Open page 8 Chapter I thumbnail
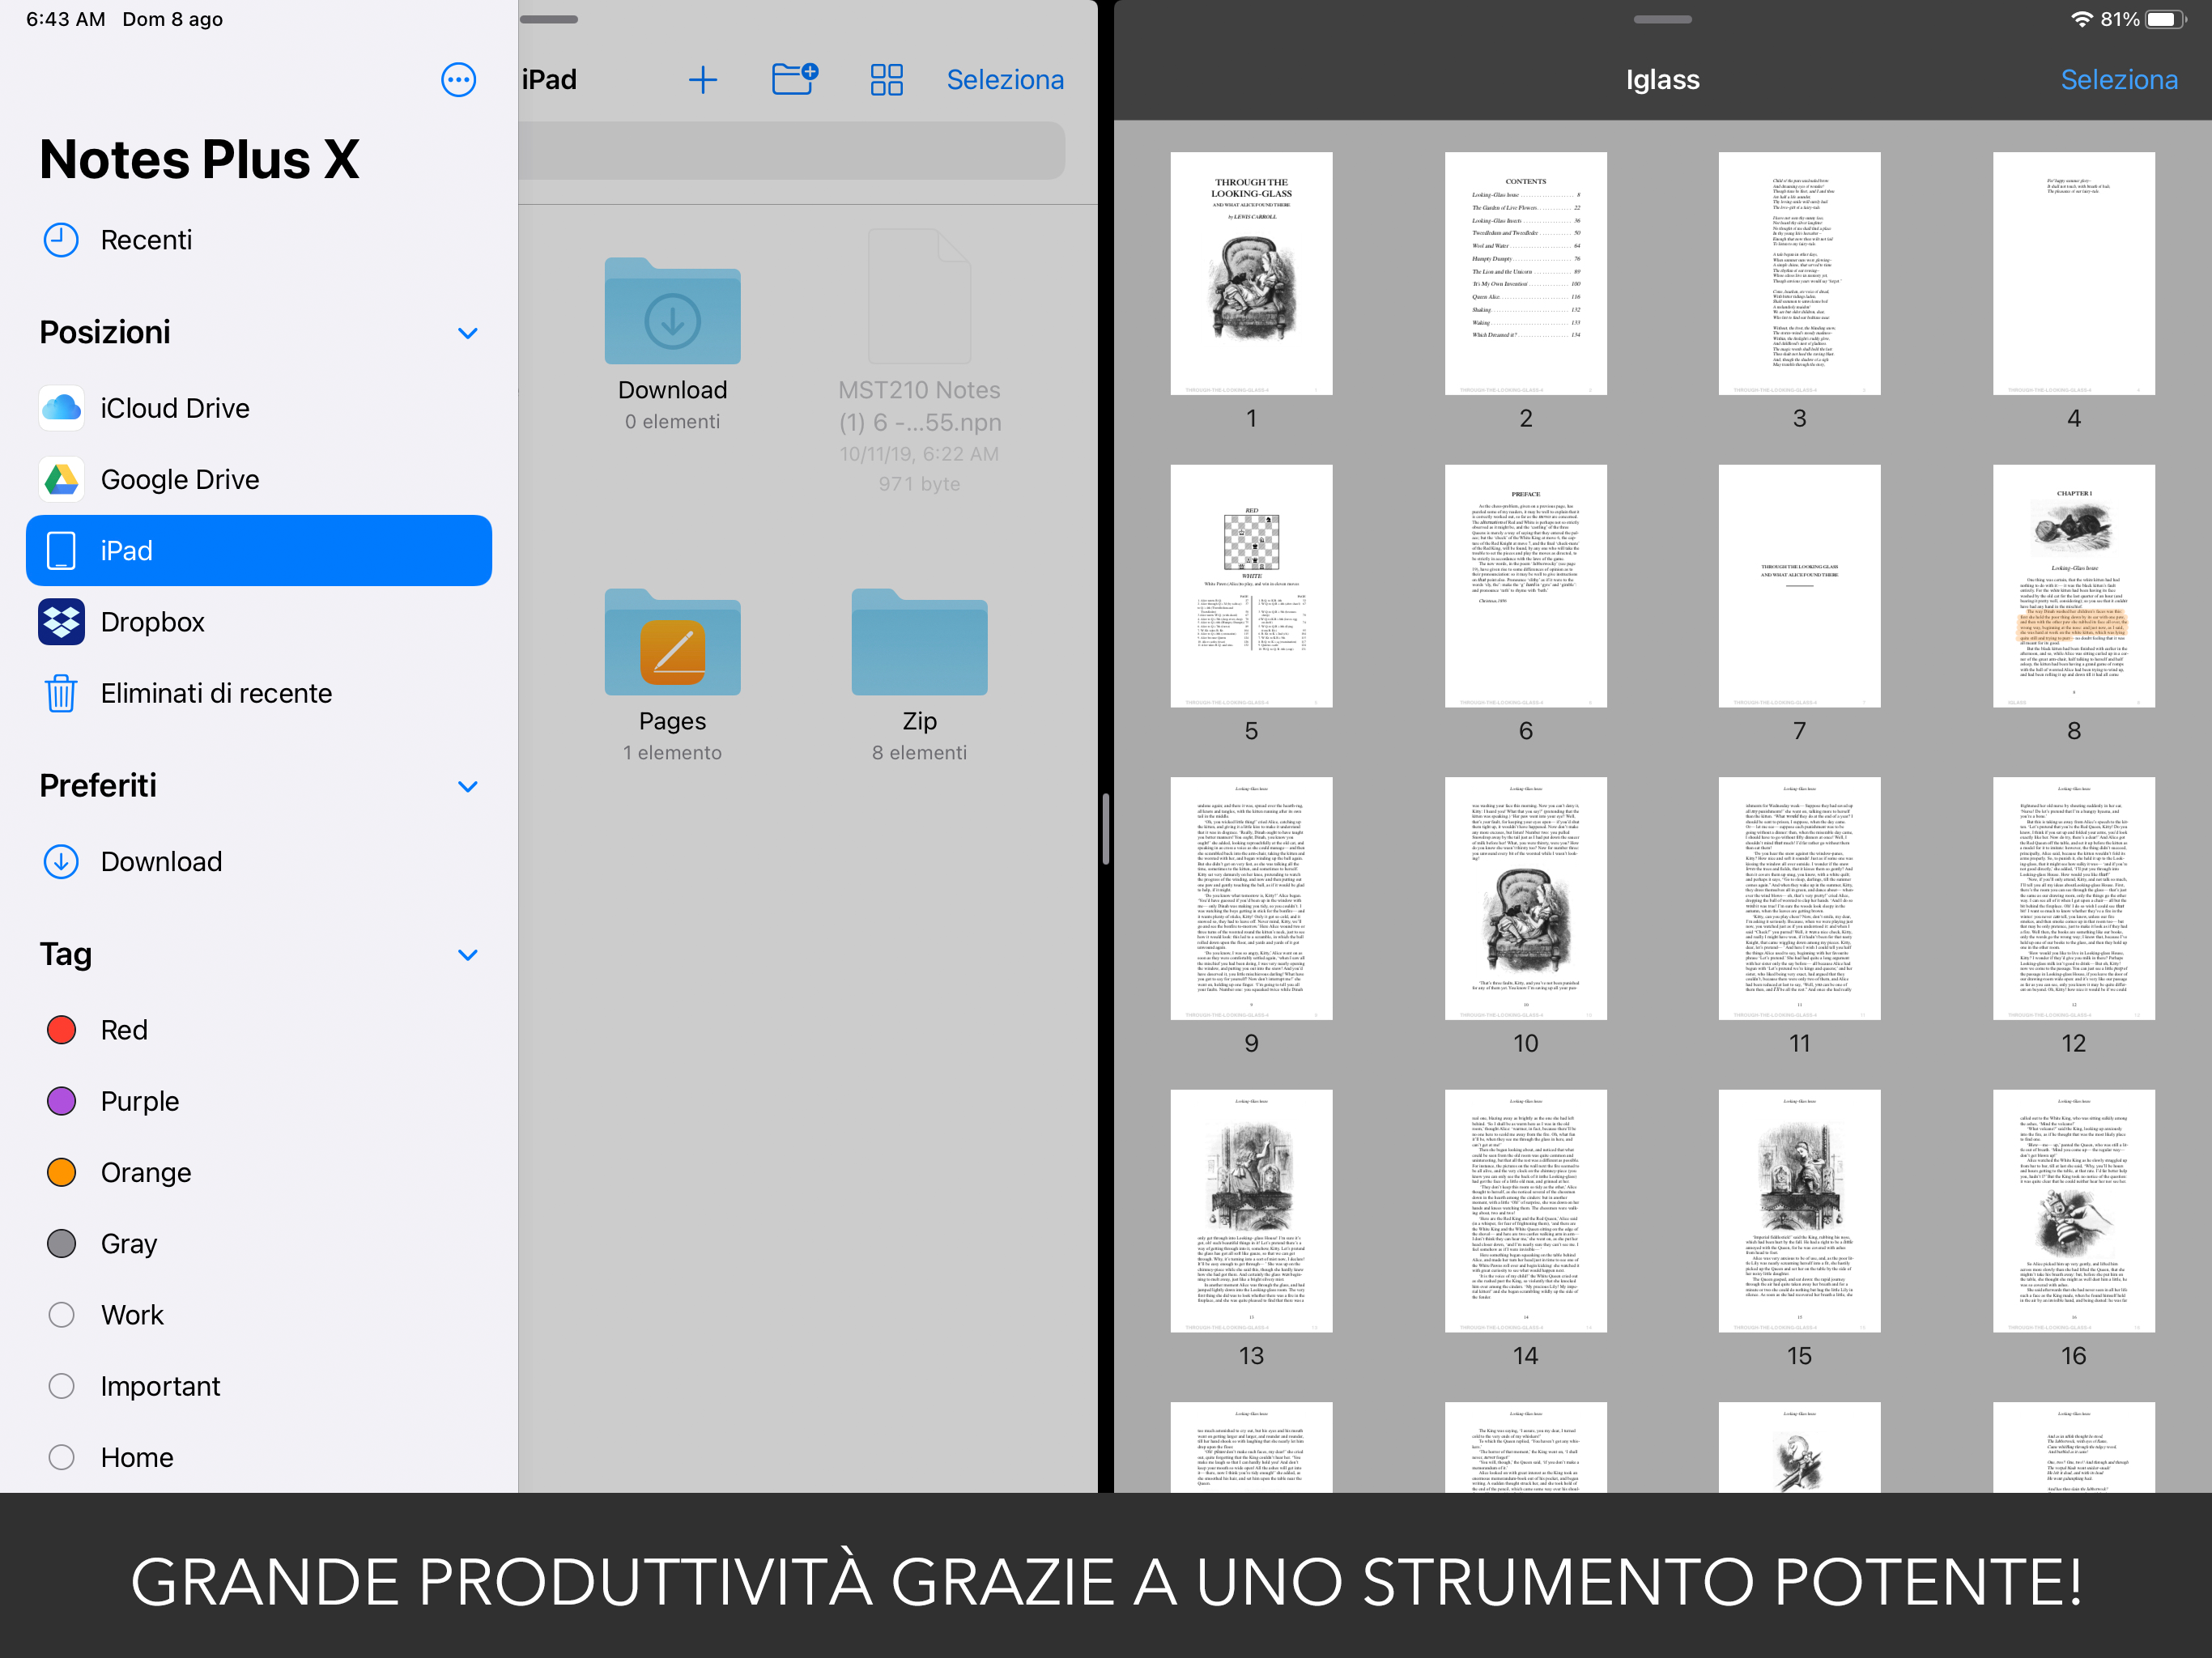Image resolution: width=2212 pixels, height=1658 pixels. point(2073,586)
